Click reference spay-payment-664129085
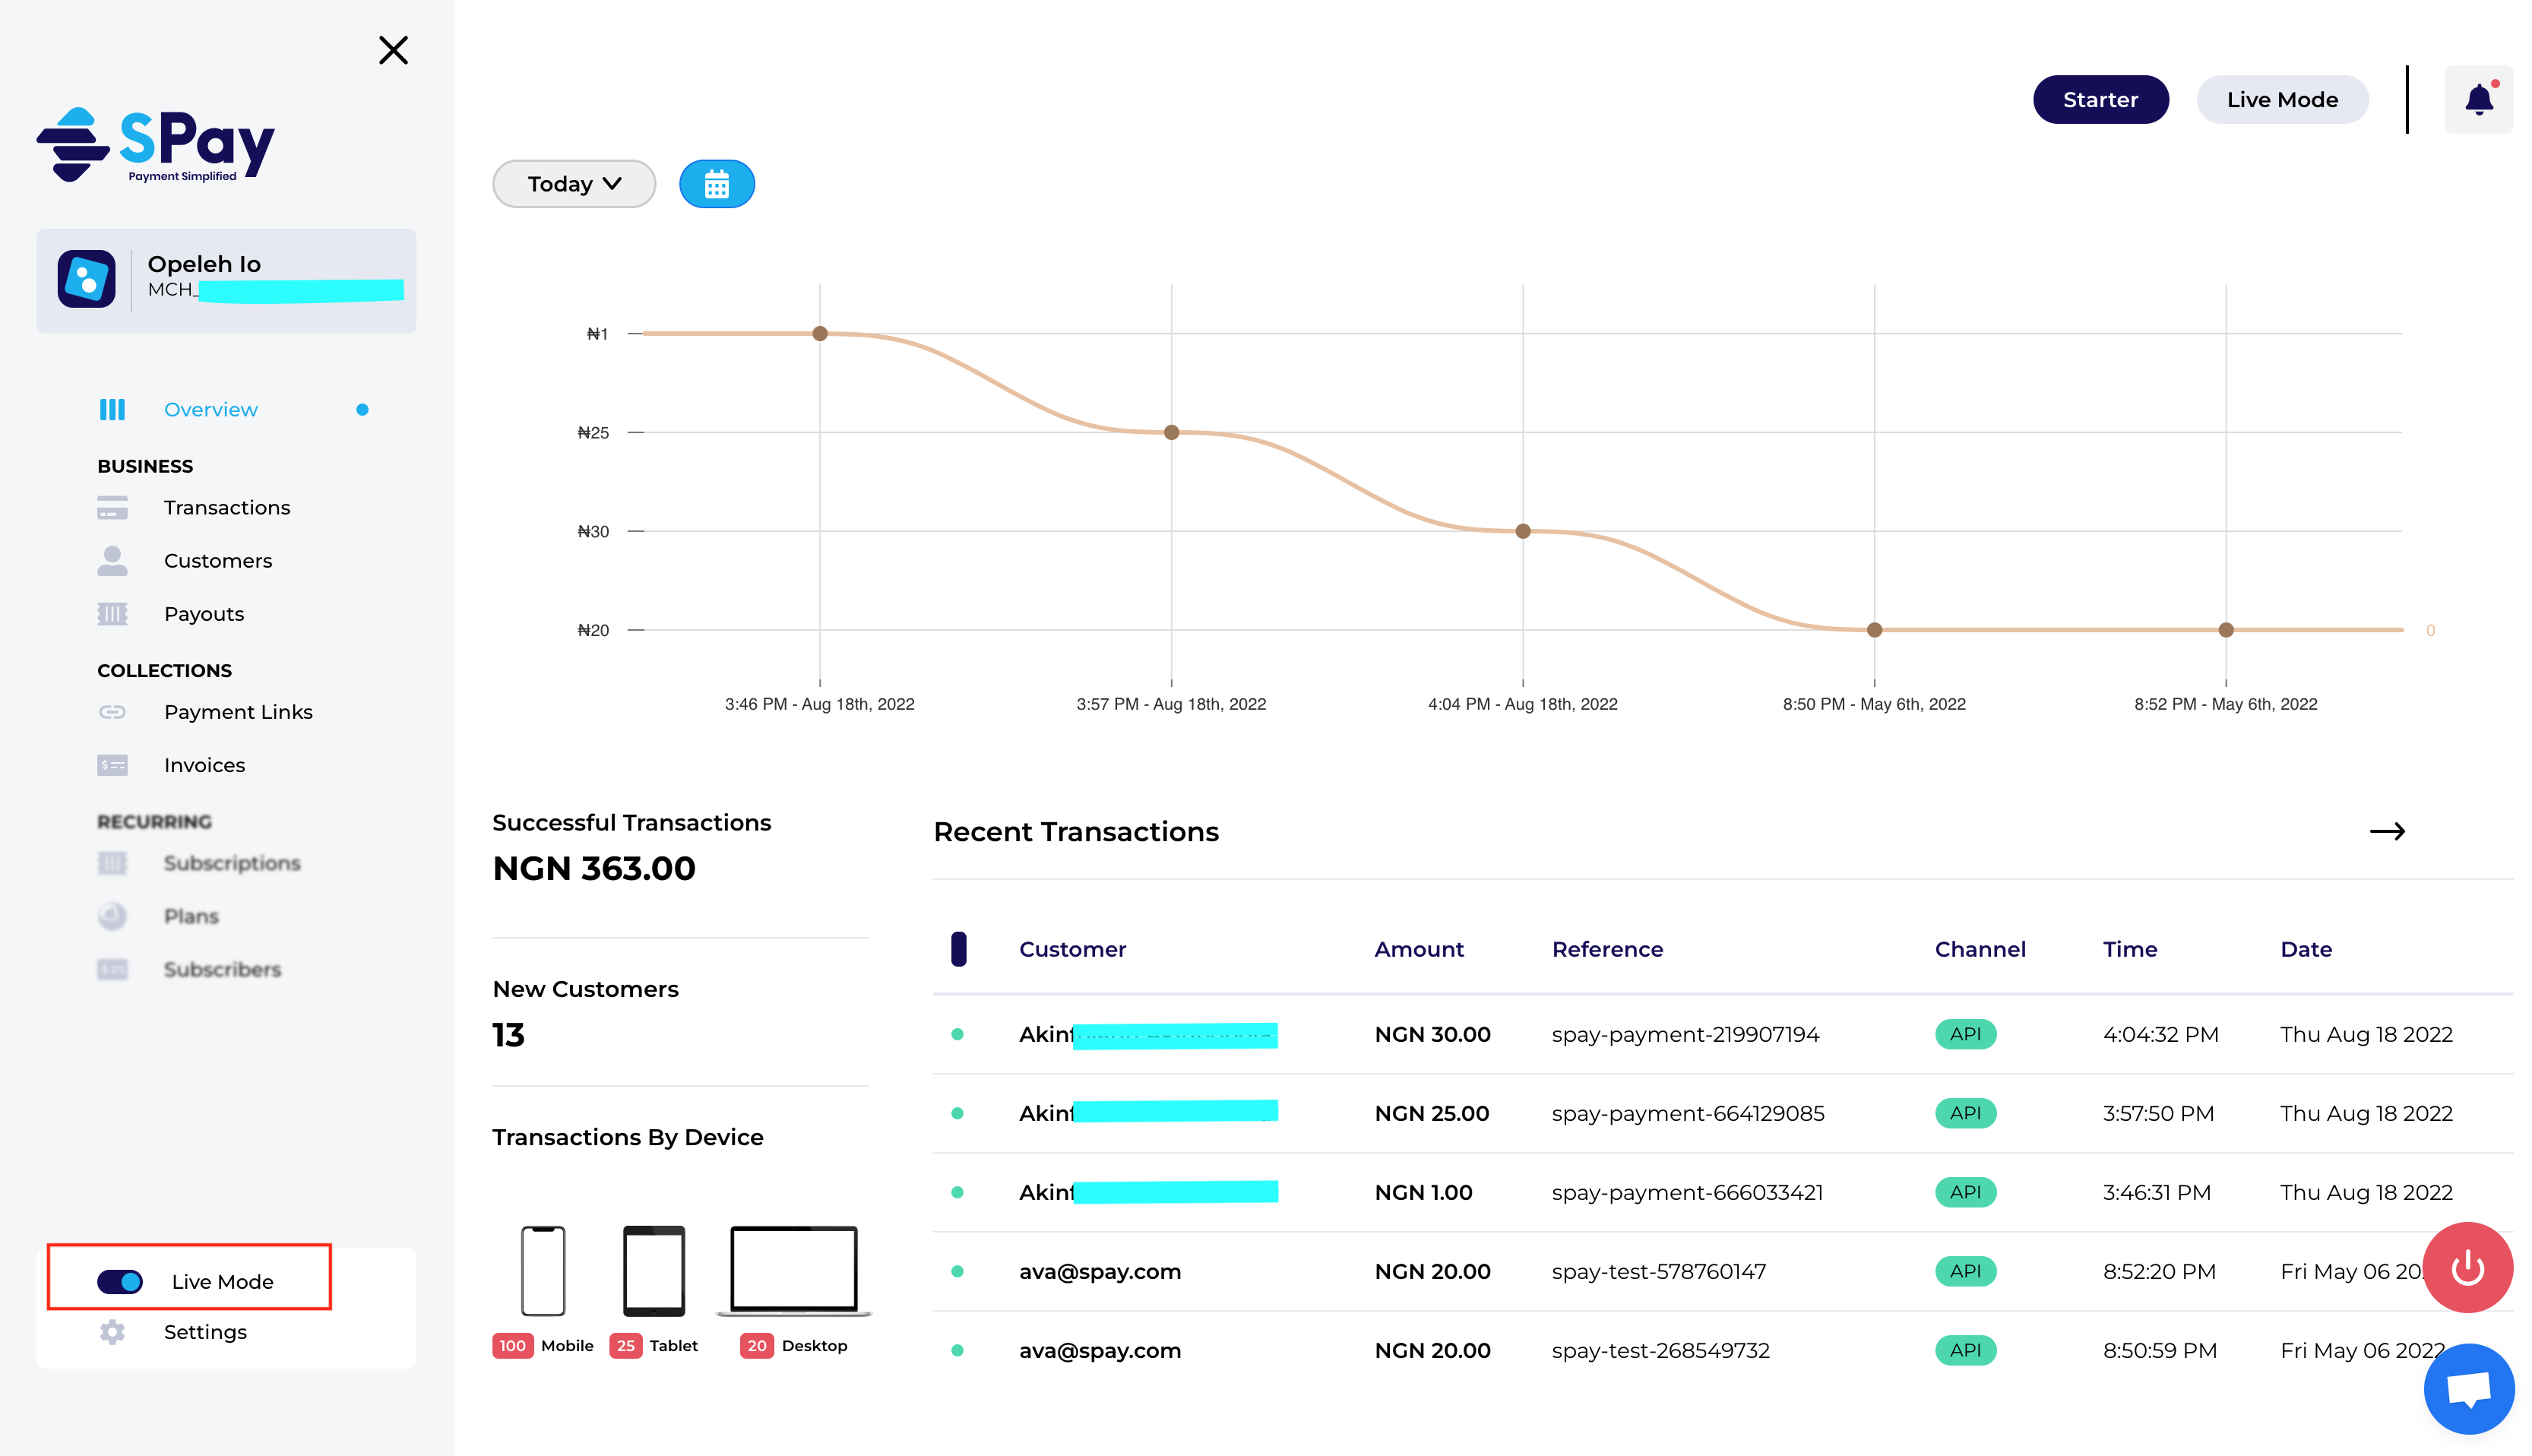 click(x=1688, y=1113)
